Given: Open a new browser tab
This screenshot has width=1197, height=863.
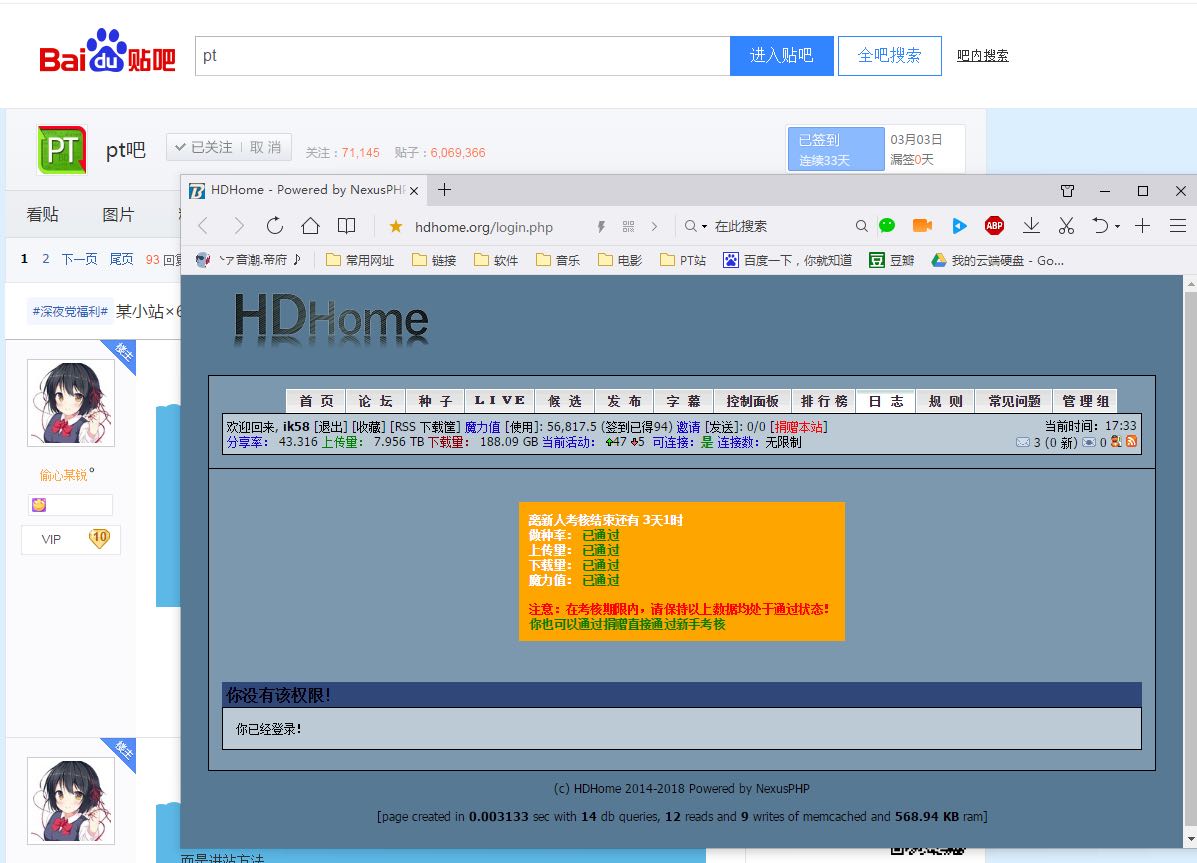Looking at the screenshot, I should 444,189.
